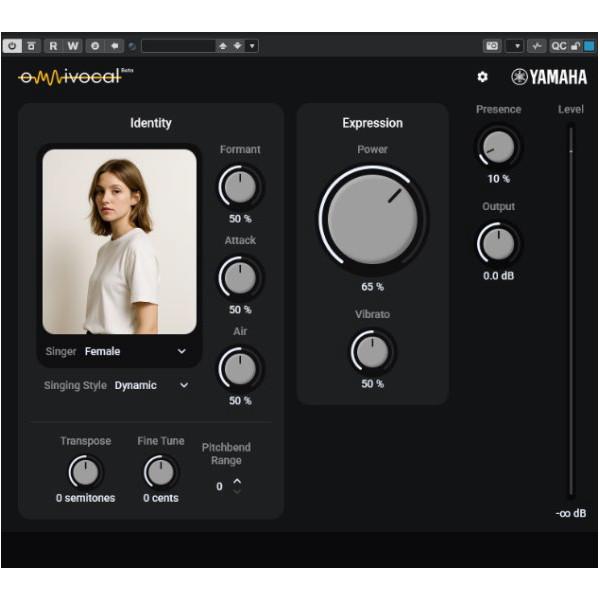Click the Fine Tune knob
This screenshot has height=600, width=600.
[x=161, y=472]
